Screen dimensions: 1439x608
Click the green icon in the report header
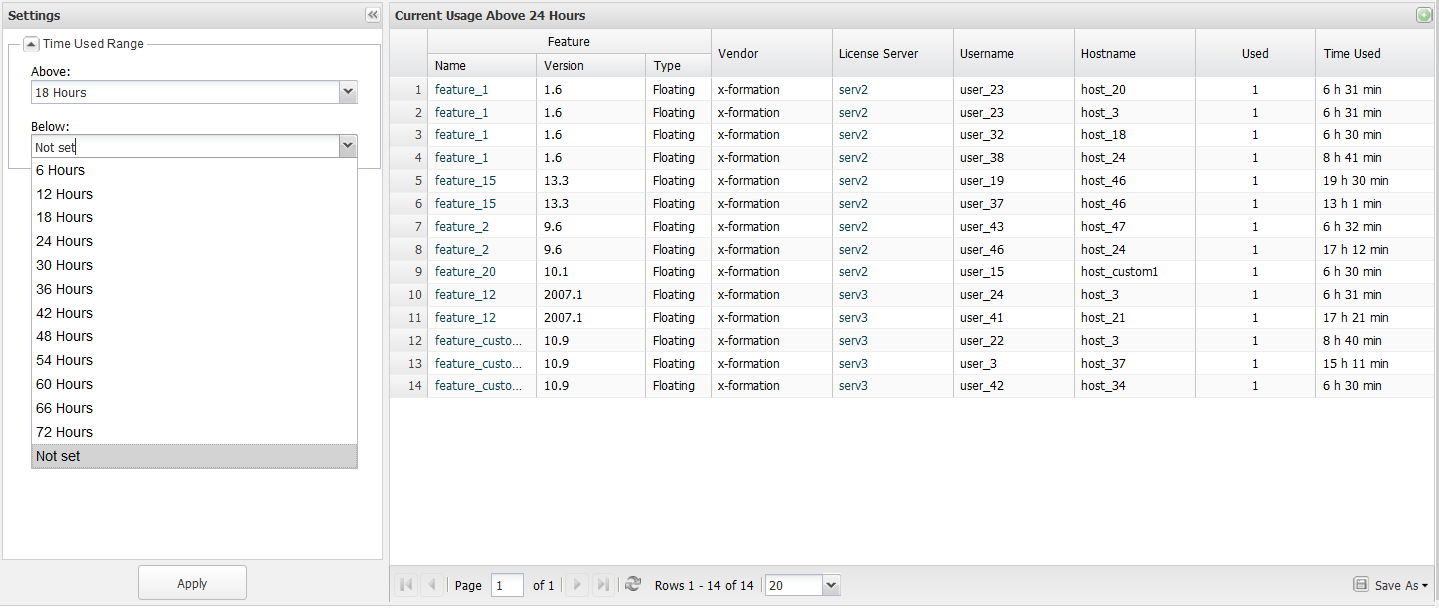tap(1424, 15)
